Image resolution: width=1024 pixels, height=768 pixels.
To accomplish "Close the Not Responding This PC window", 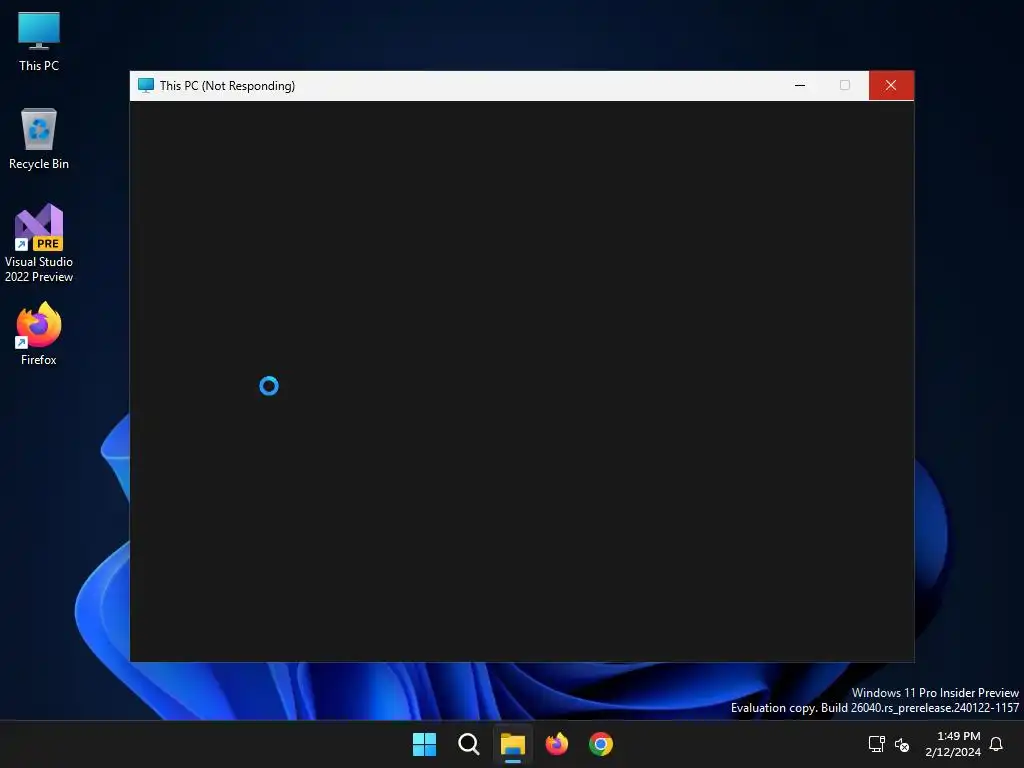I will (x=891, y=86).
